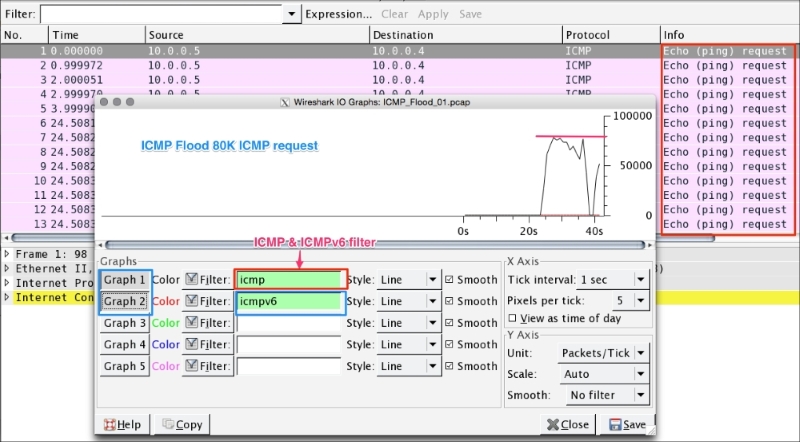Image resolution: width=800 pixels, height=442 pixels.
Task: Uncheck Smooth for Graph 4
Action: click(x=449, y=345)
